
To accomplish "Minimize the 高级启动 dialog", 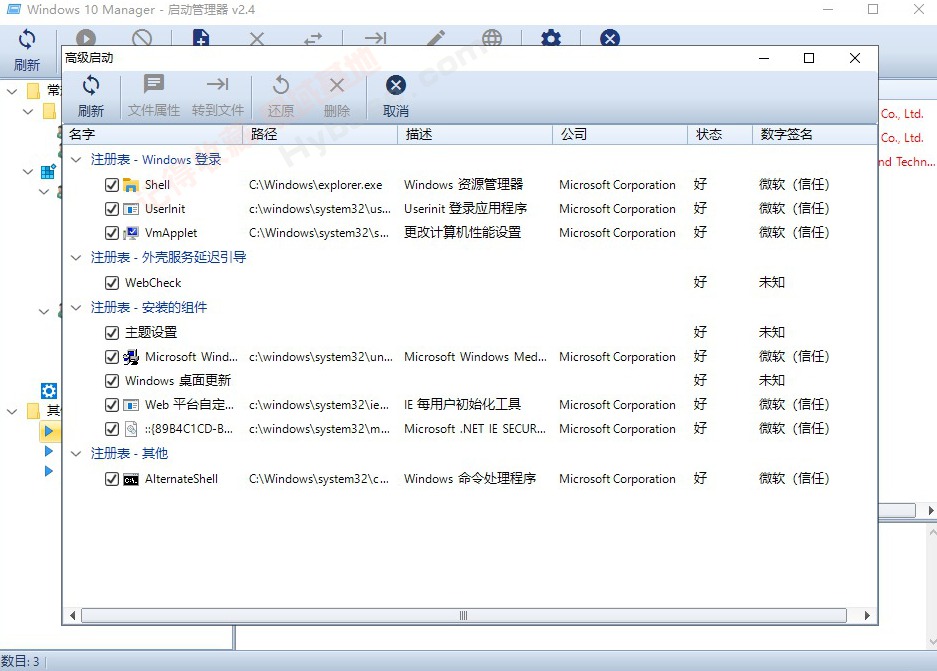I will tap(764, 58).
